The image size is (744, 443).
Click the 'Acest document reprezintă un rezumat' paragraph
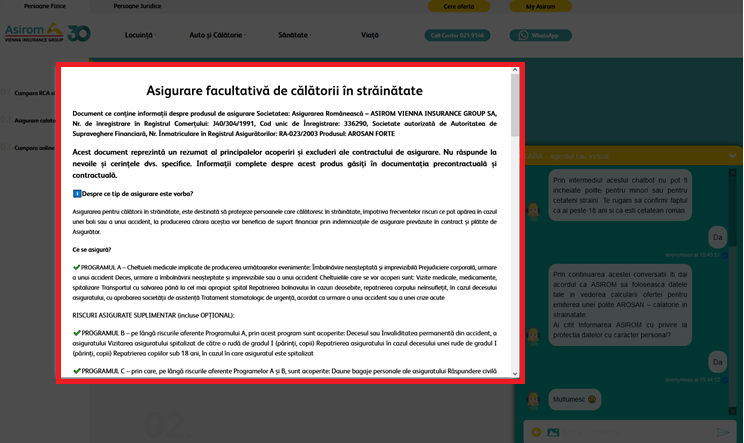coord(285,164)
